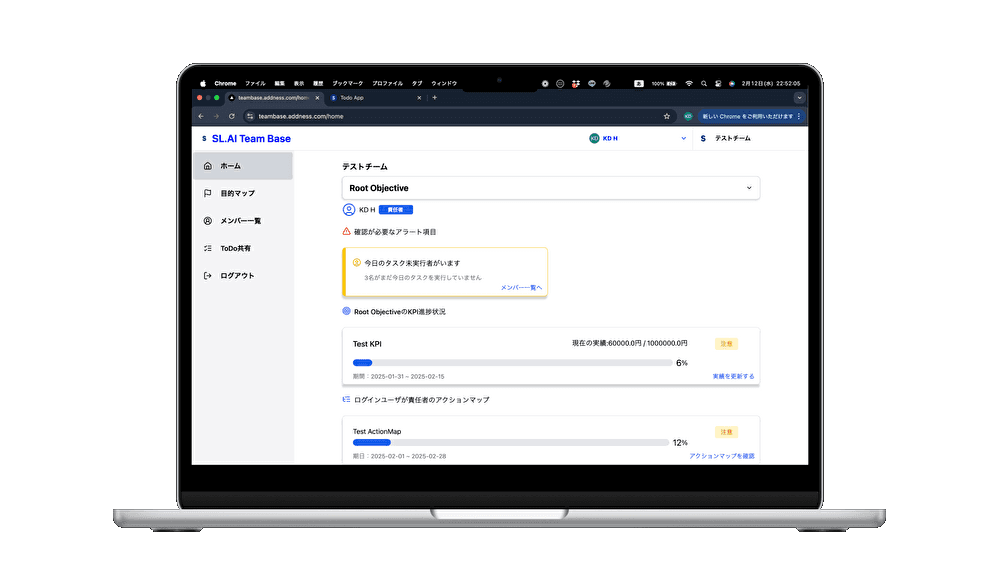
Task: Switch to the Todo App browser tab
Action: [x=376, y=98]
